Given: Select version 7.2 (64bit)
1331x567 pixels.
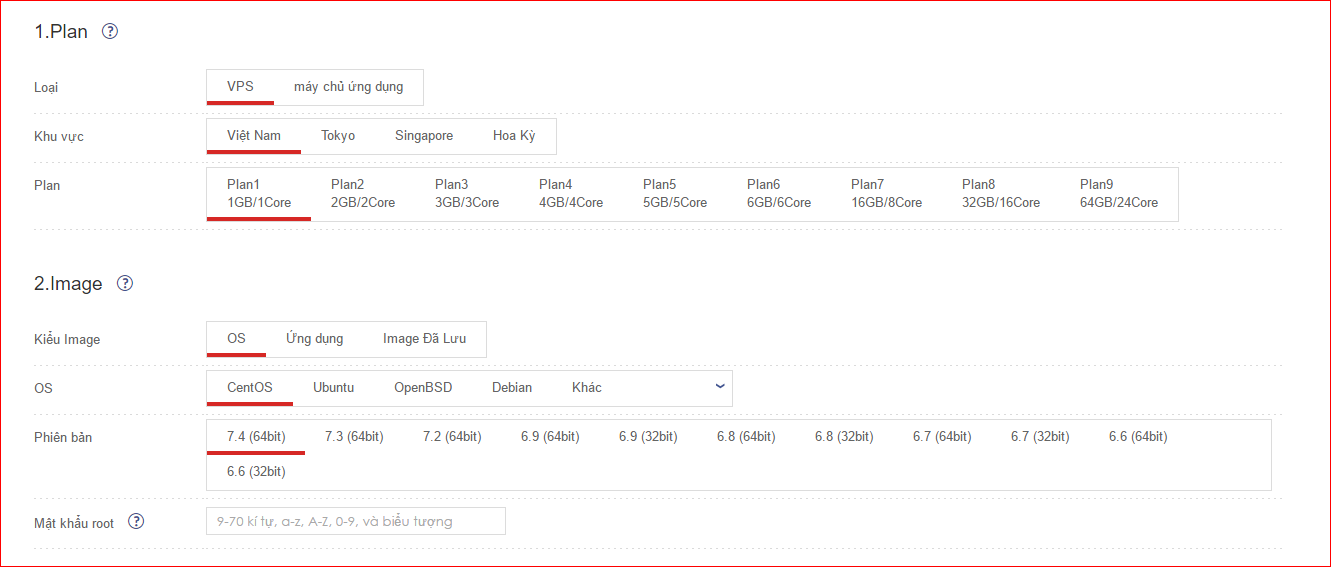Looking at the screenshot, I should (452, 437).
